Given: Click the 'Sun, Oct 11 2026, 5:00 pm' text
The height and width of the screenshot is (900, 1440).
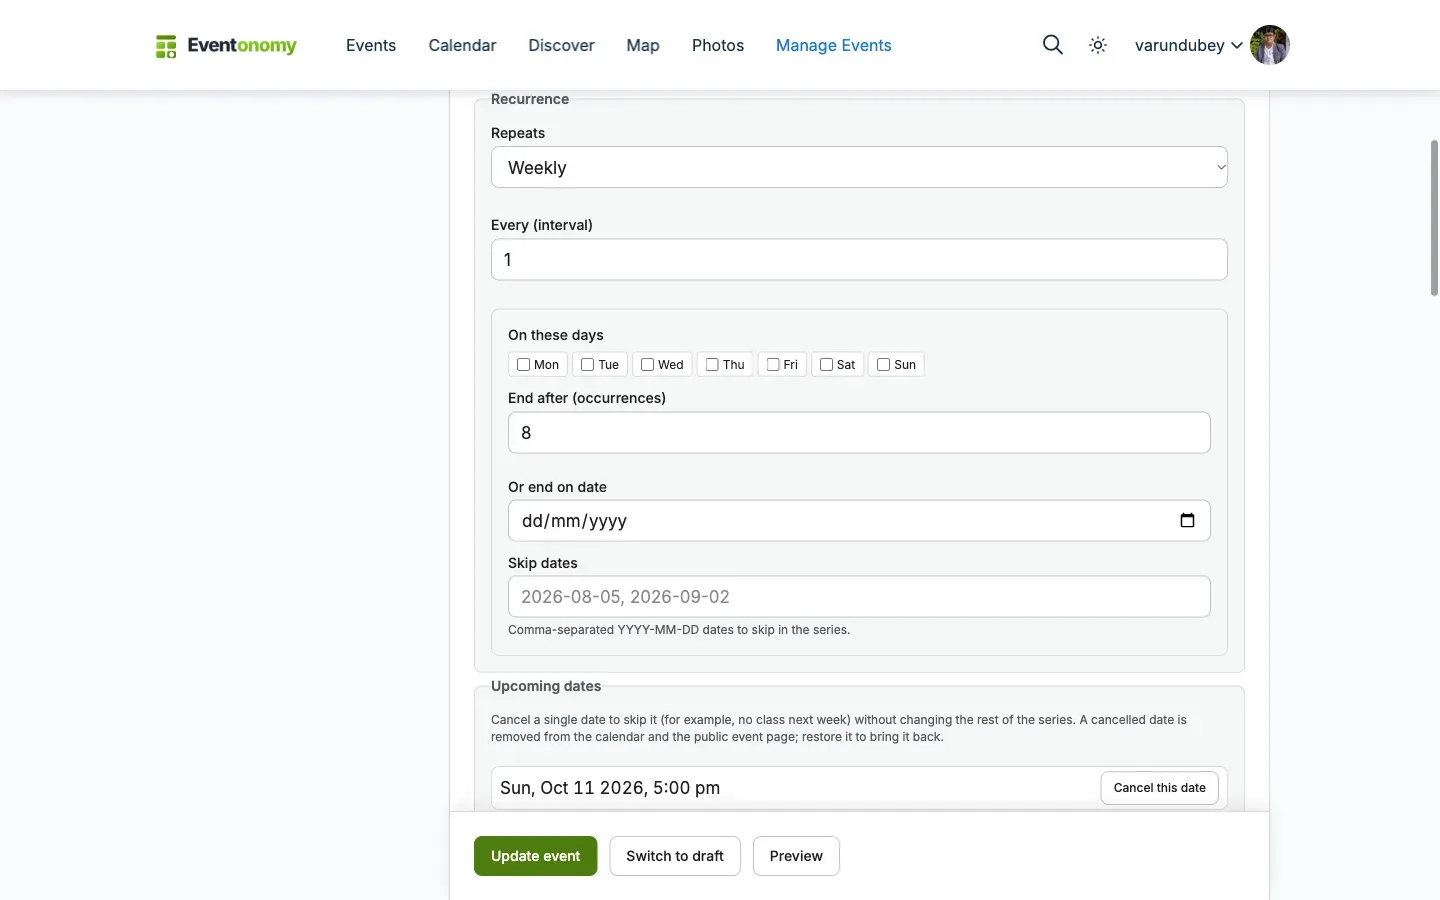Looking at the screenshot, I should pos(610,788).
